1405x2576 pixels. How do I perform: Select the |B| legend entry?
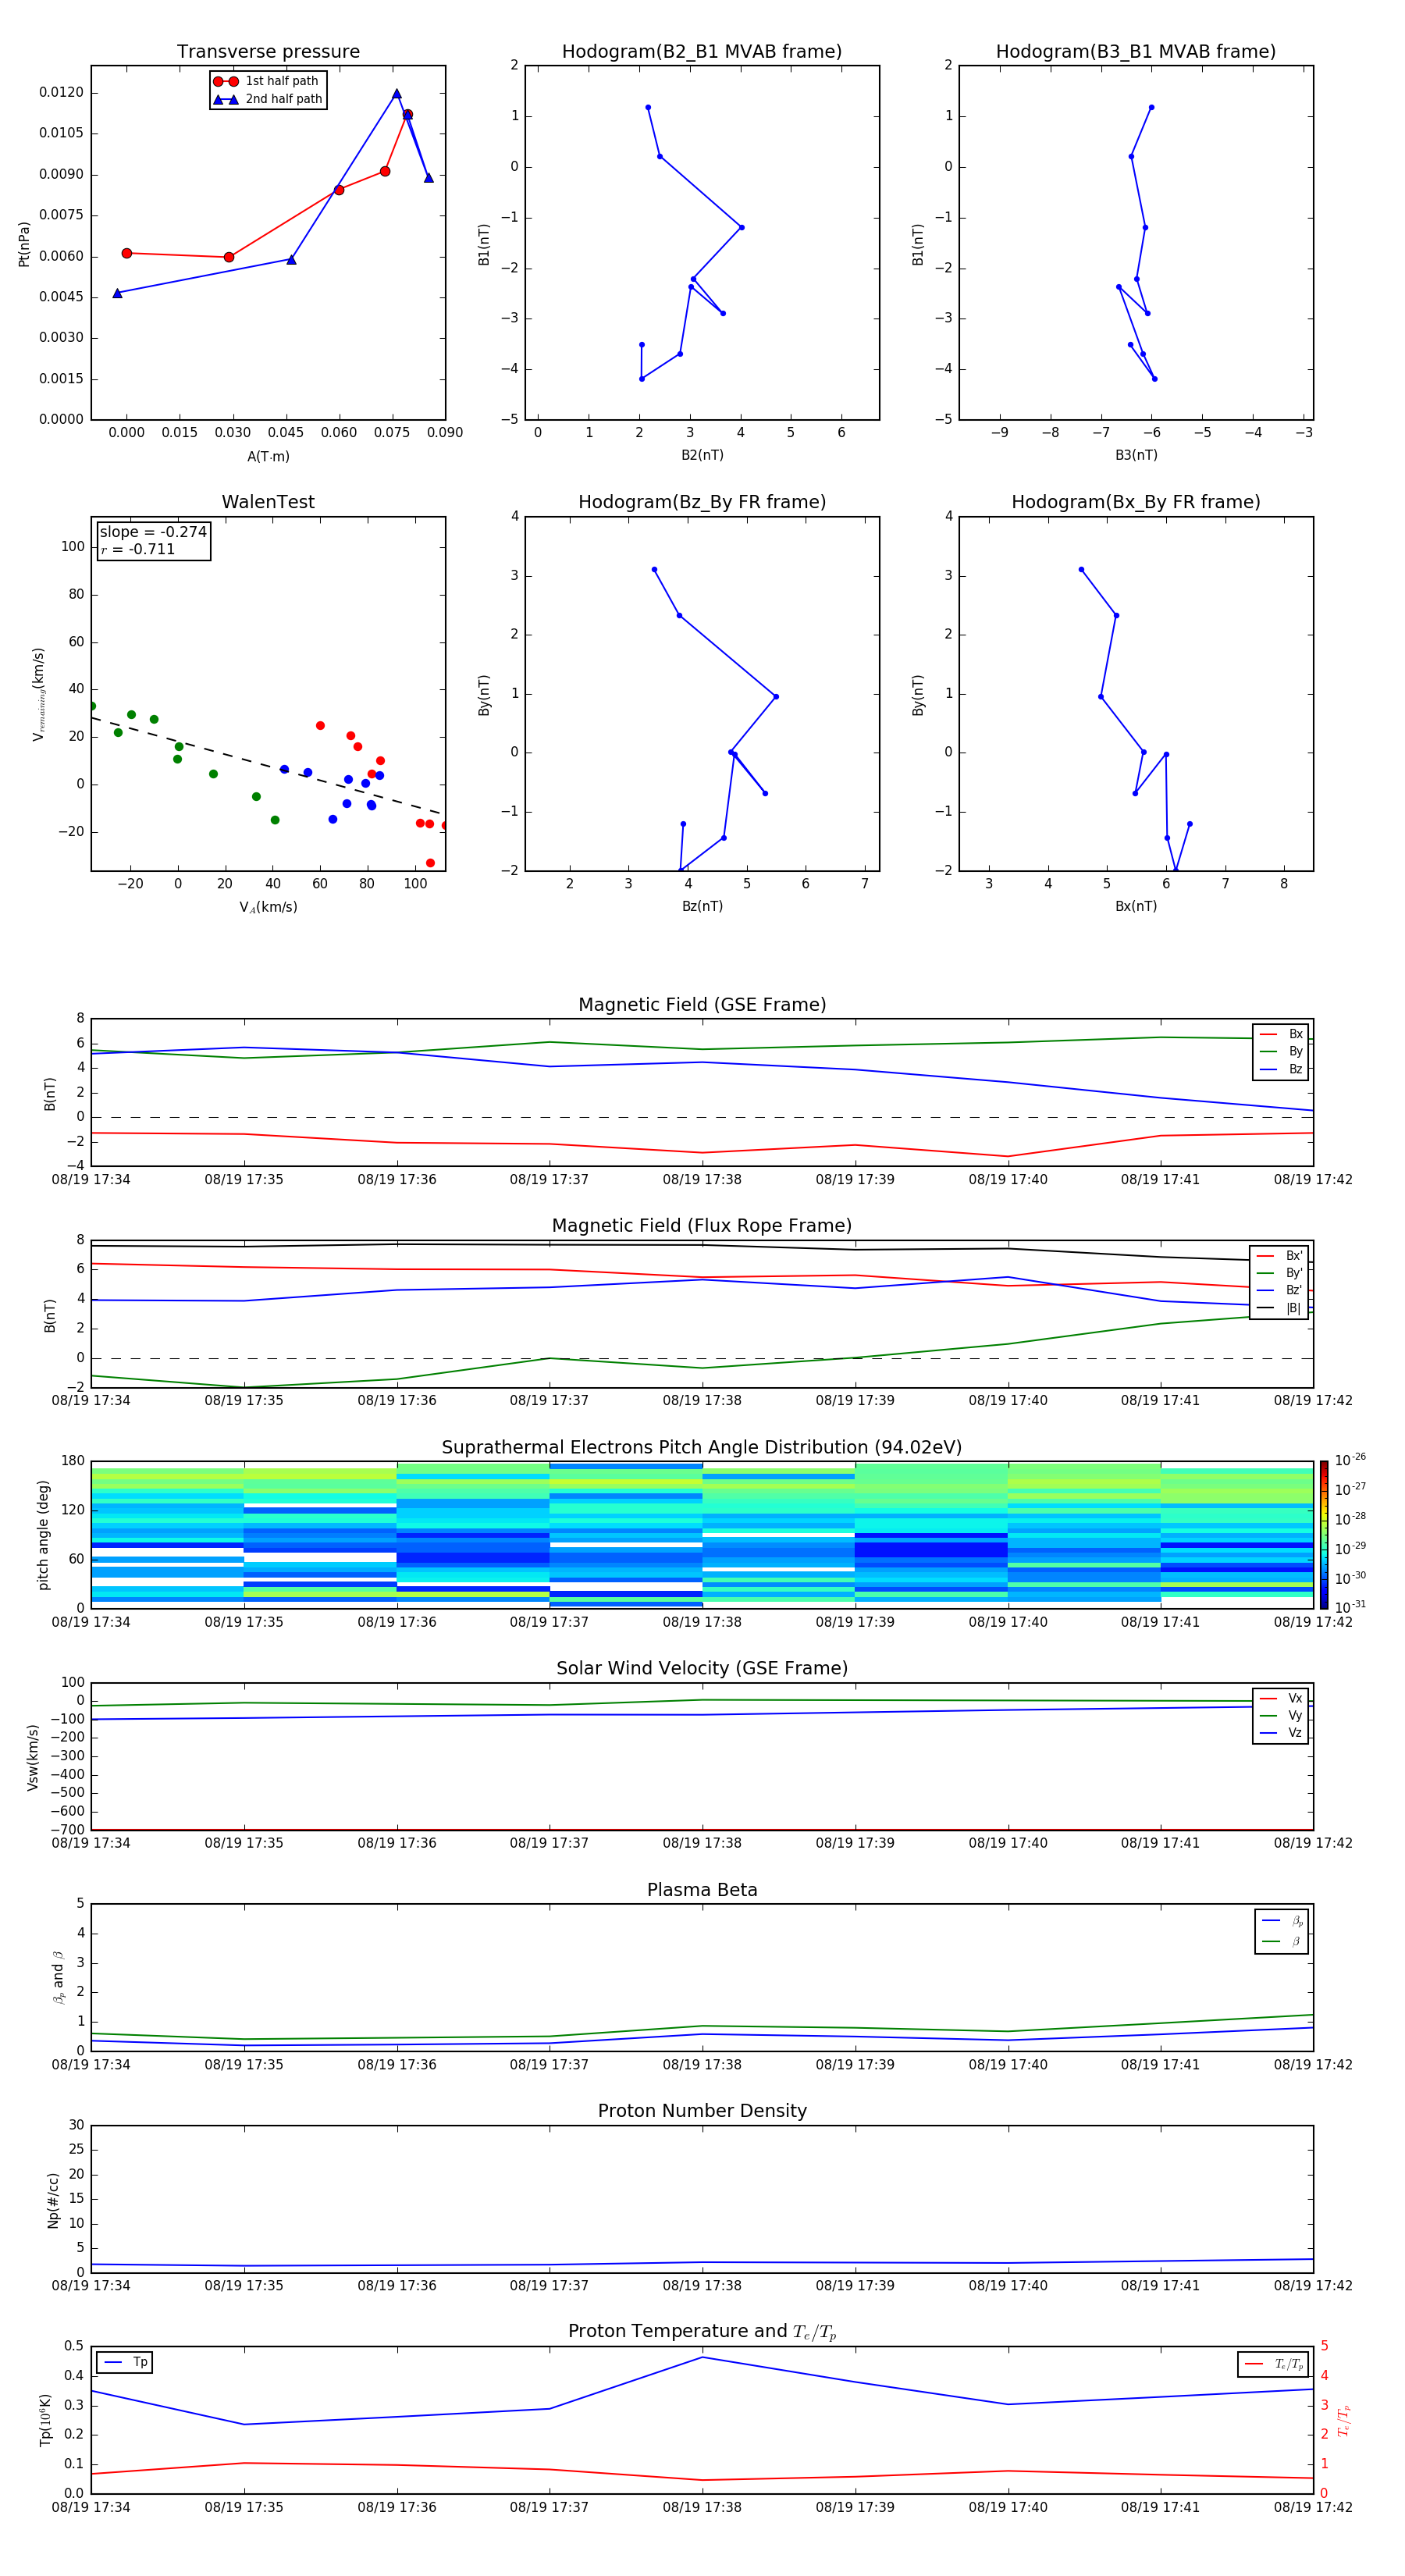tap(1280, 1308)
